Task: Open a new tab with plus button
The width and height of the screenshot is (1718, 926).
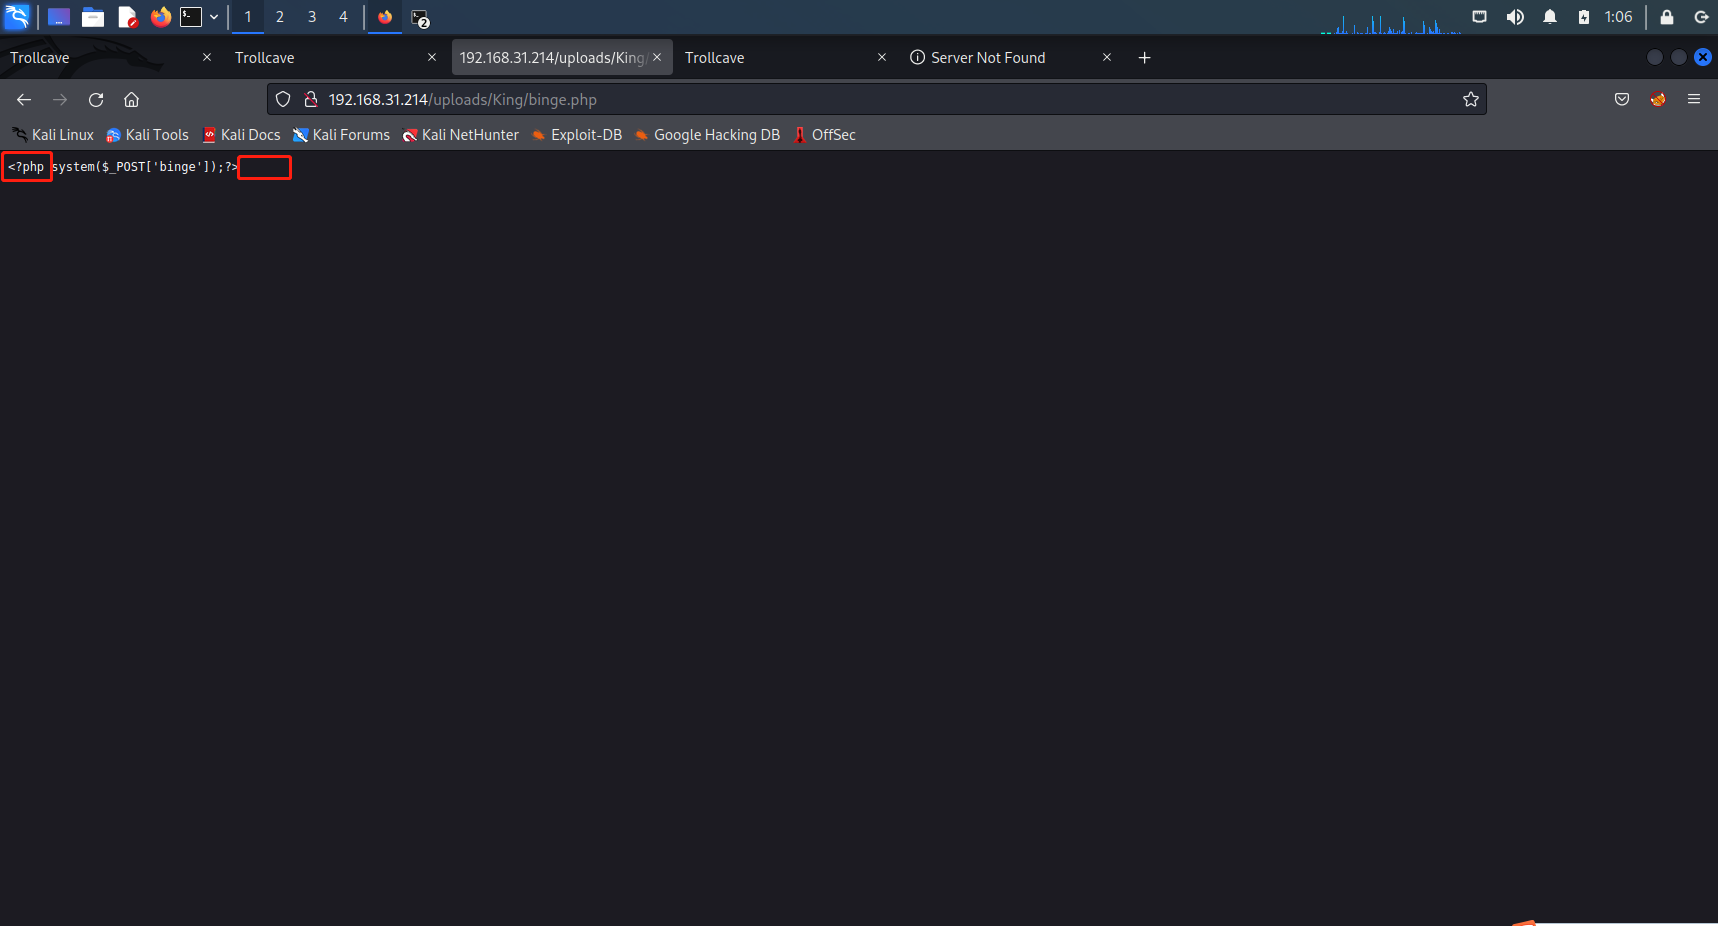Action: 1145,58
